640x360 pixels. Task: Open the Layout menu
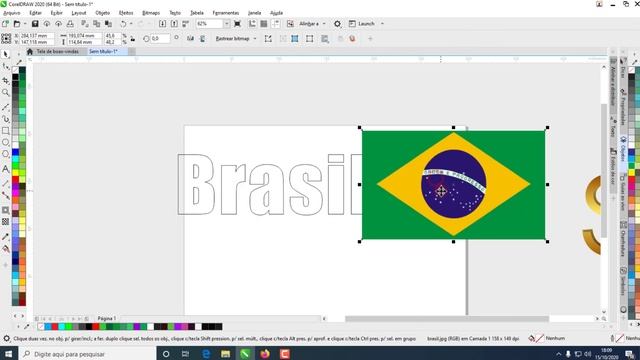coord(79,13)
